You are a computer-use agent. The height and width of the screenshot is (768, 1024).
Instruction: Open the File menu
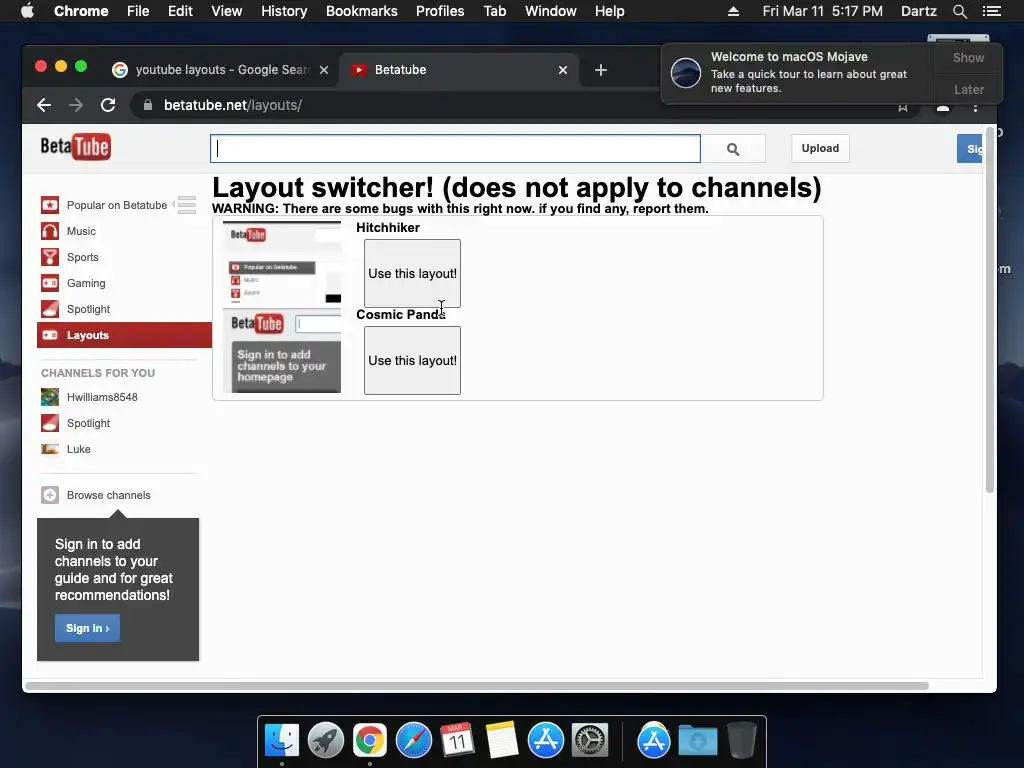pos(138,11)
